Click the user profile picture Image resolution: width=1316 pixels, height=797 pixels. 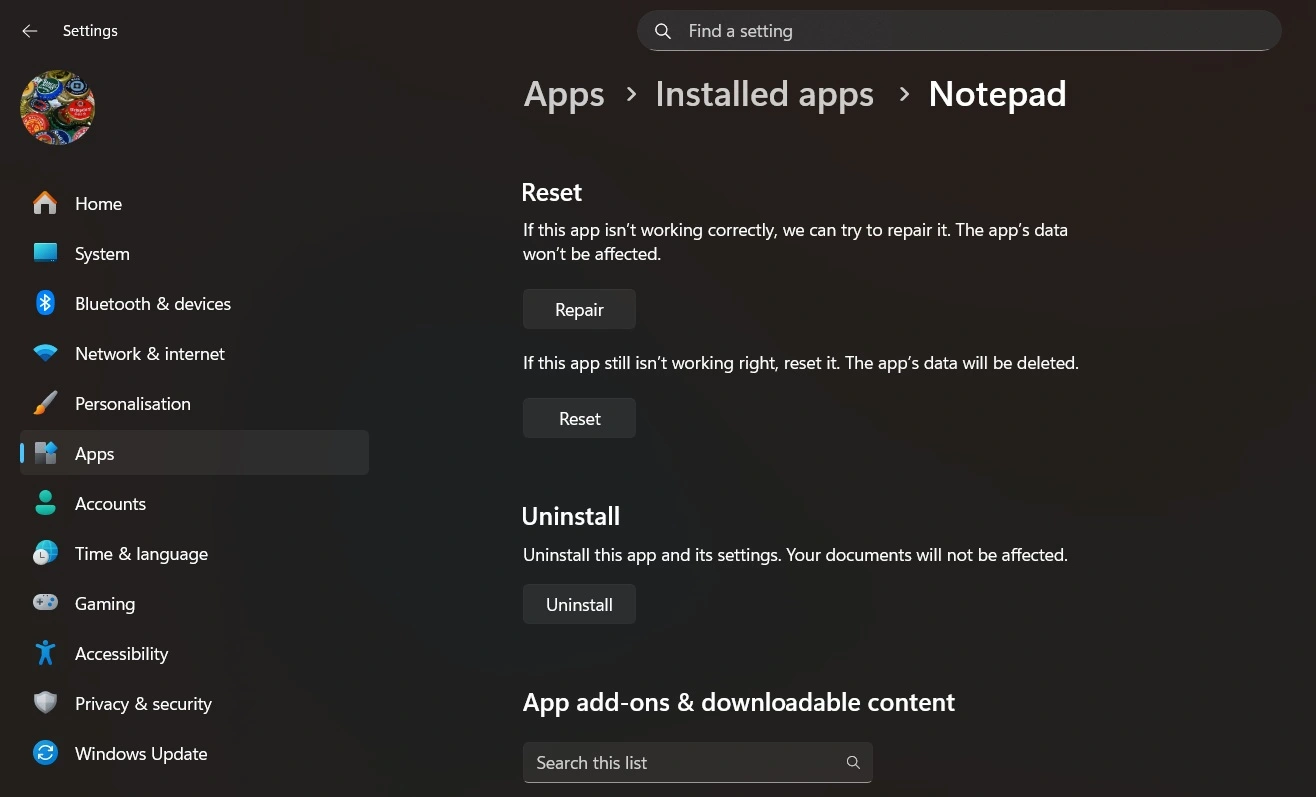(57, 107)
